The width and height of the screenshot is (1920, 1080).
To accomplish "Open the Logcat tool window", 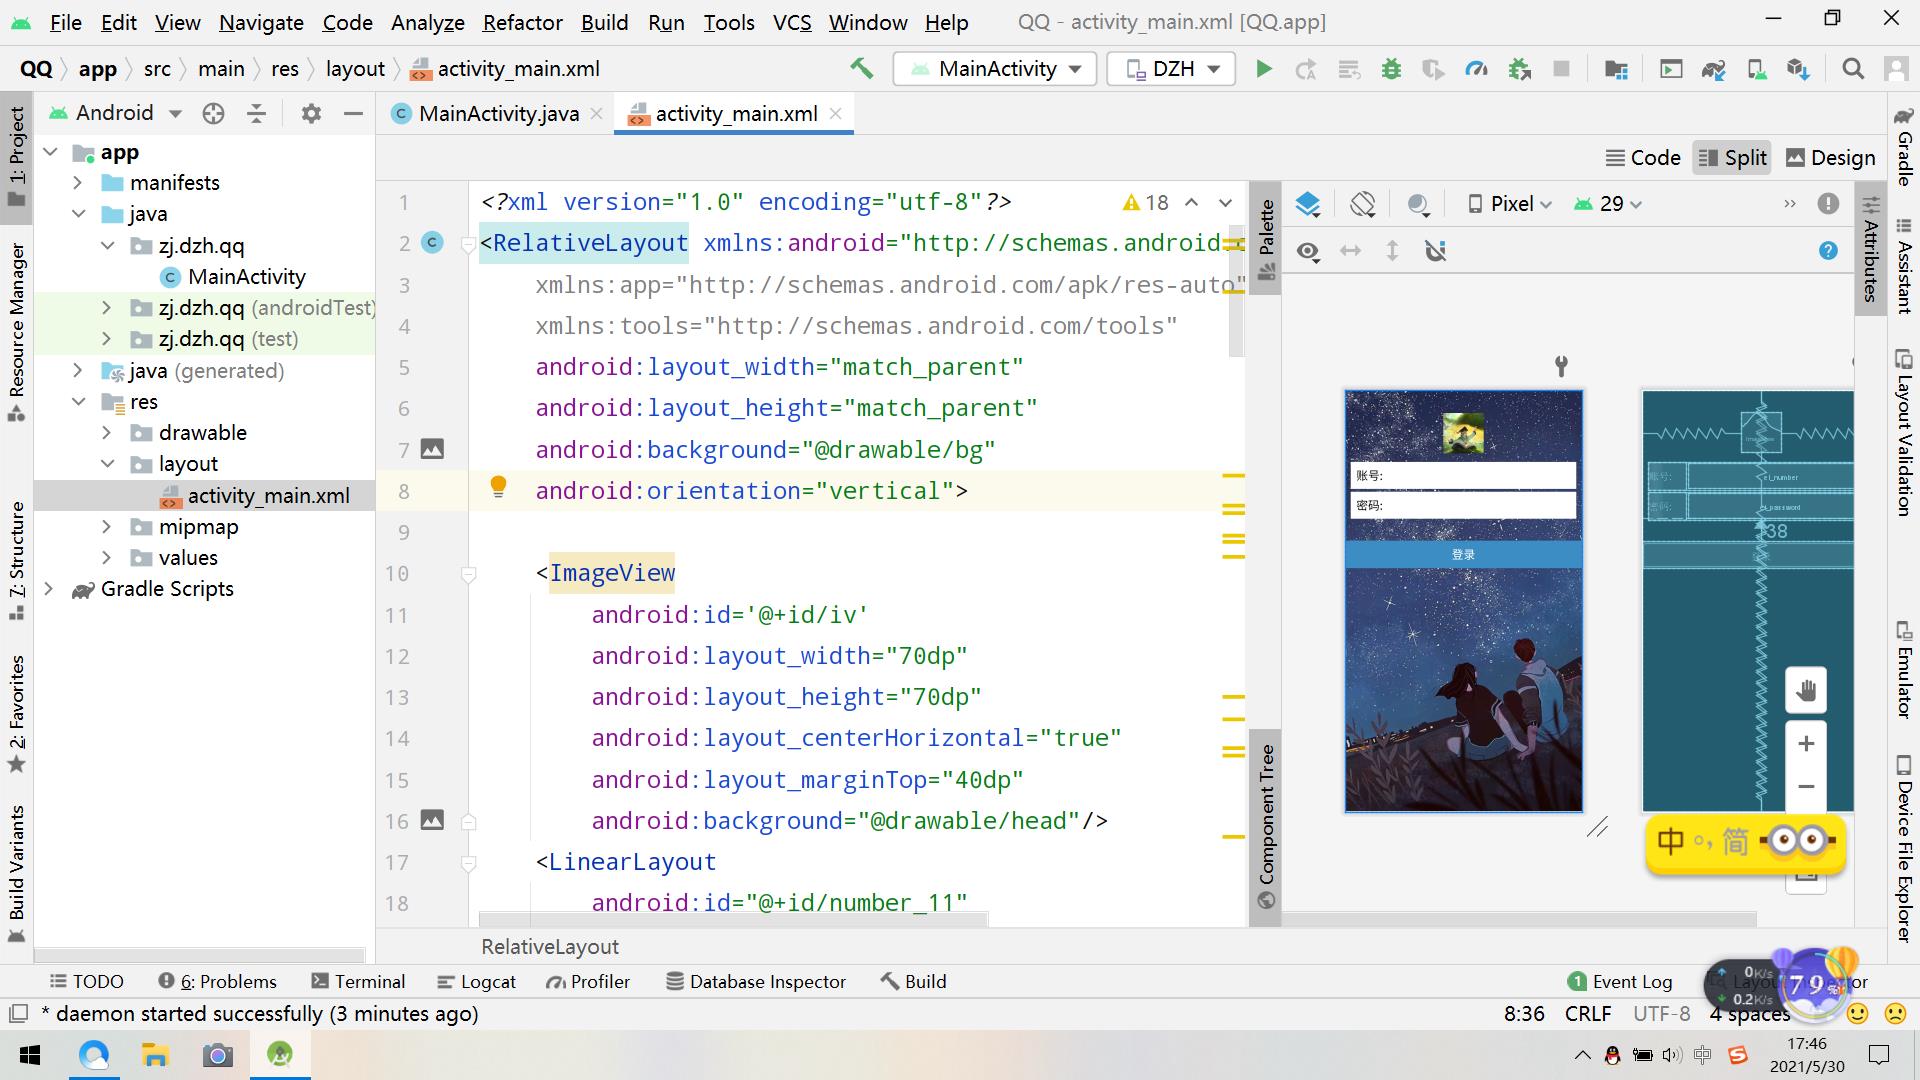I will [x=477, y=982].
